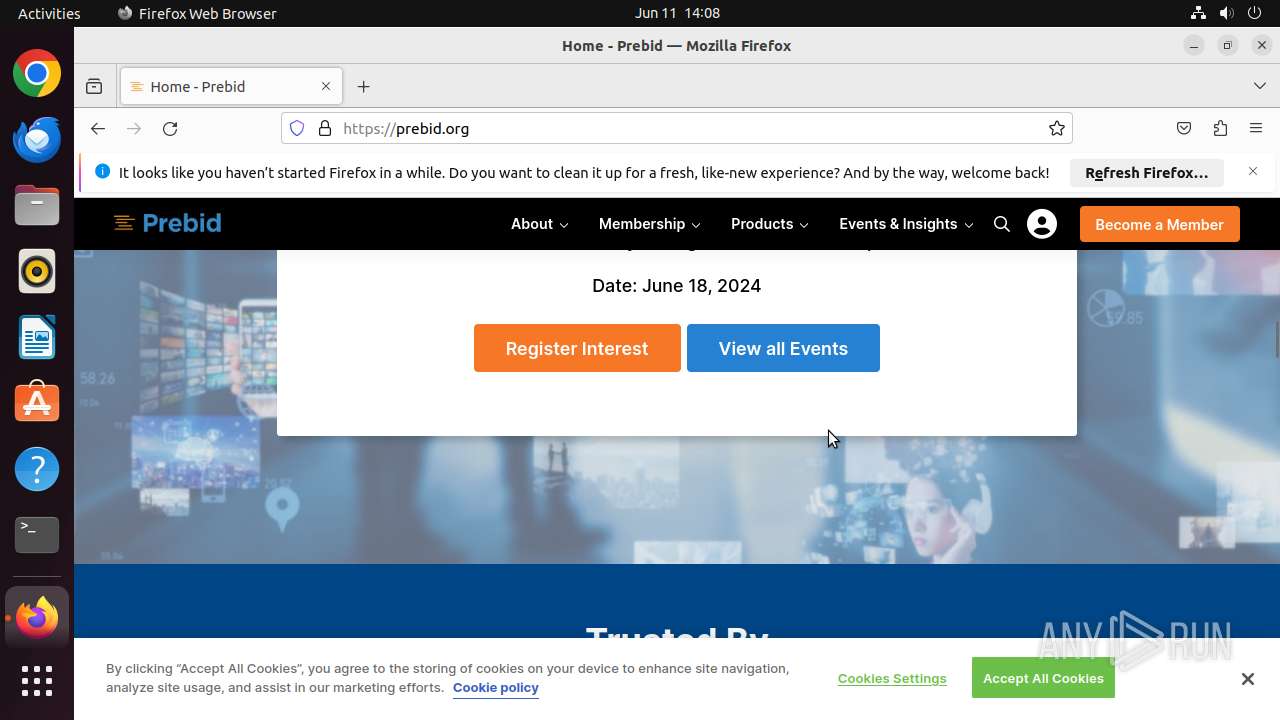Open Firefox Web Browser app menu

click(197, 13)
